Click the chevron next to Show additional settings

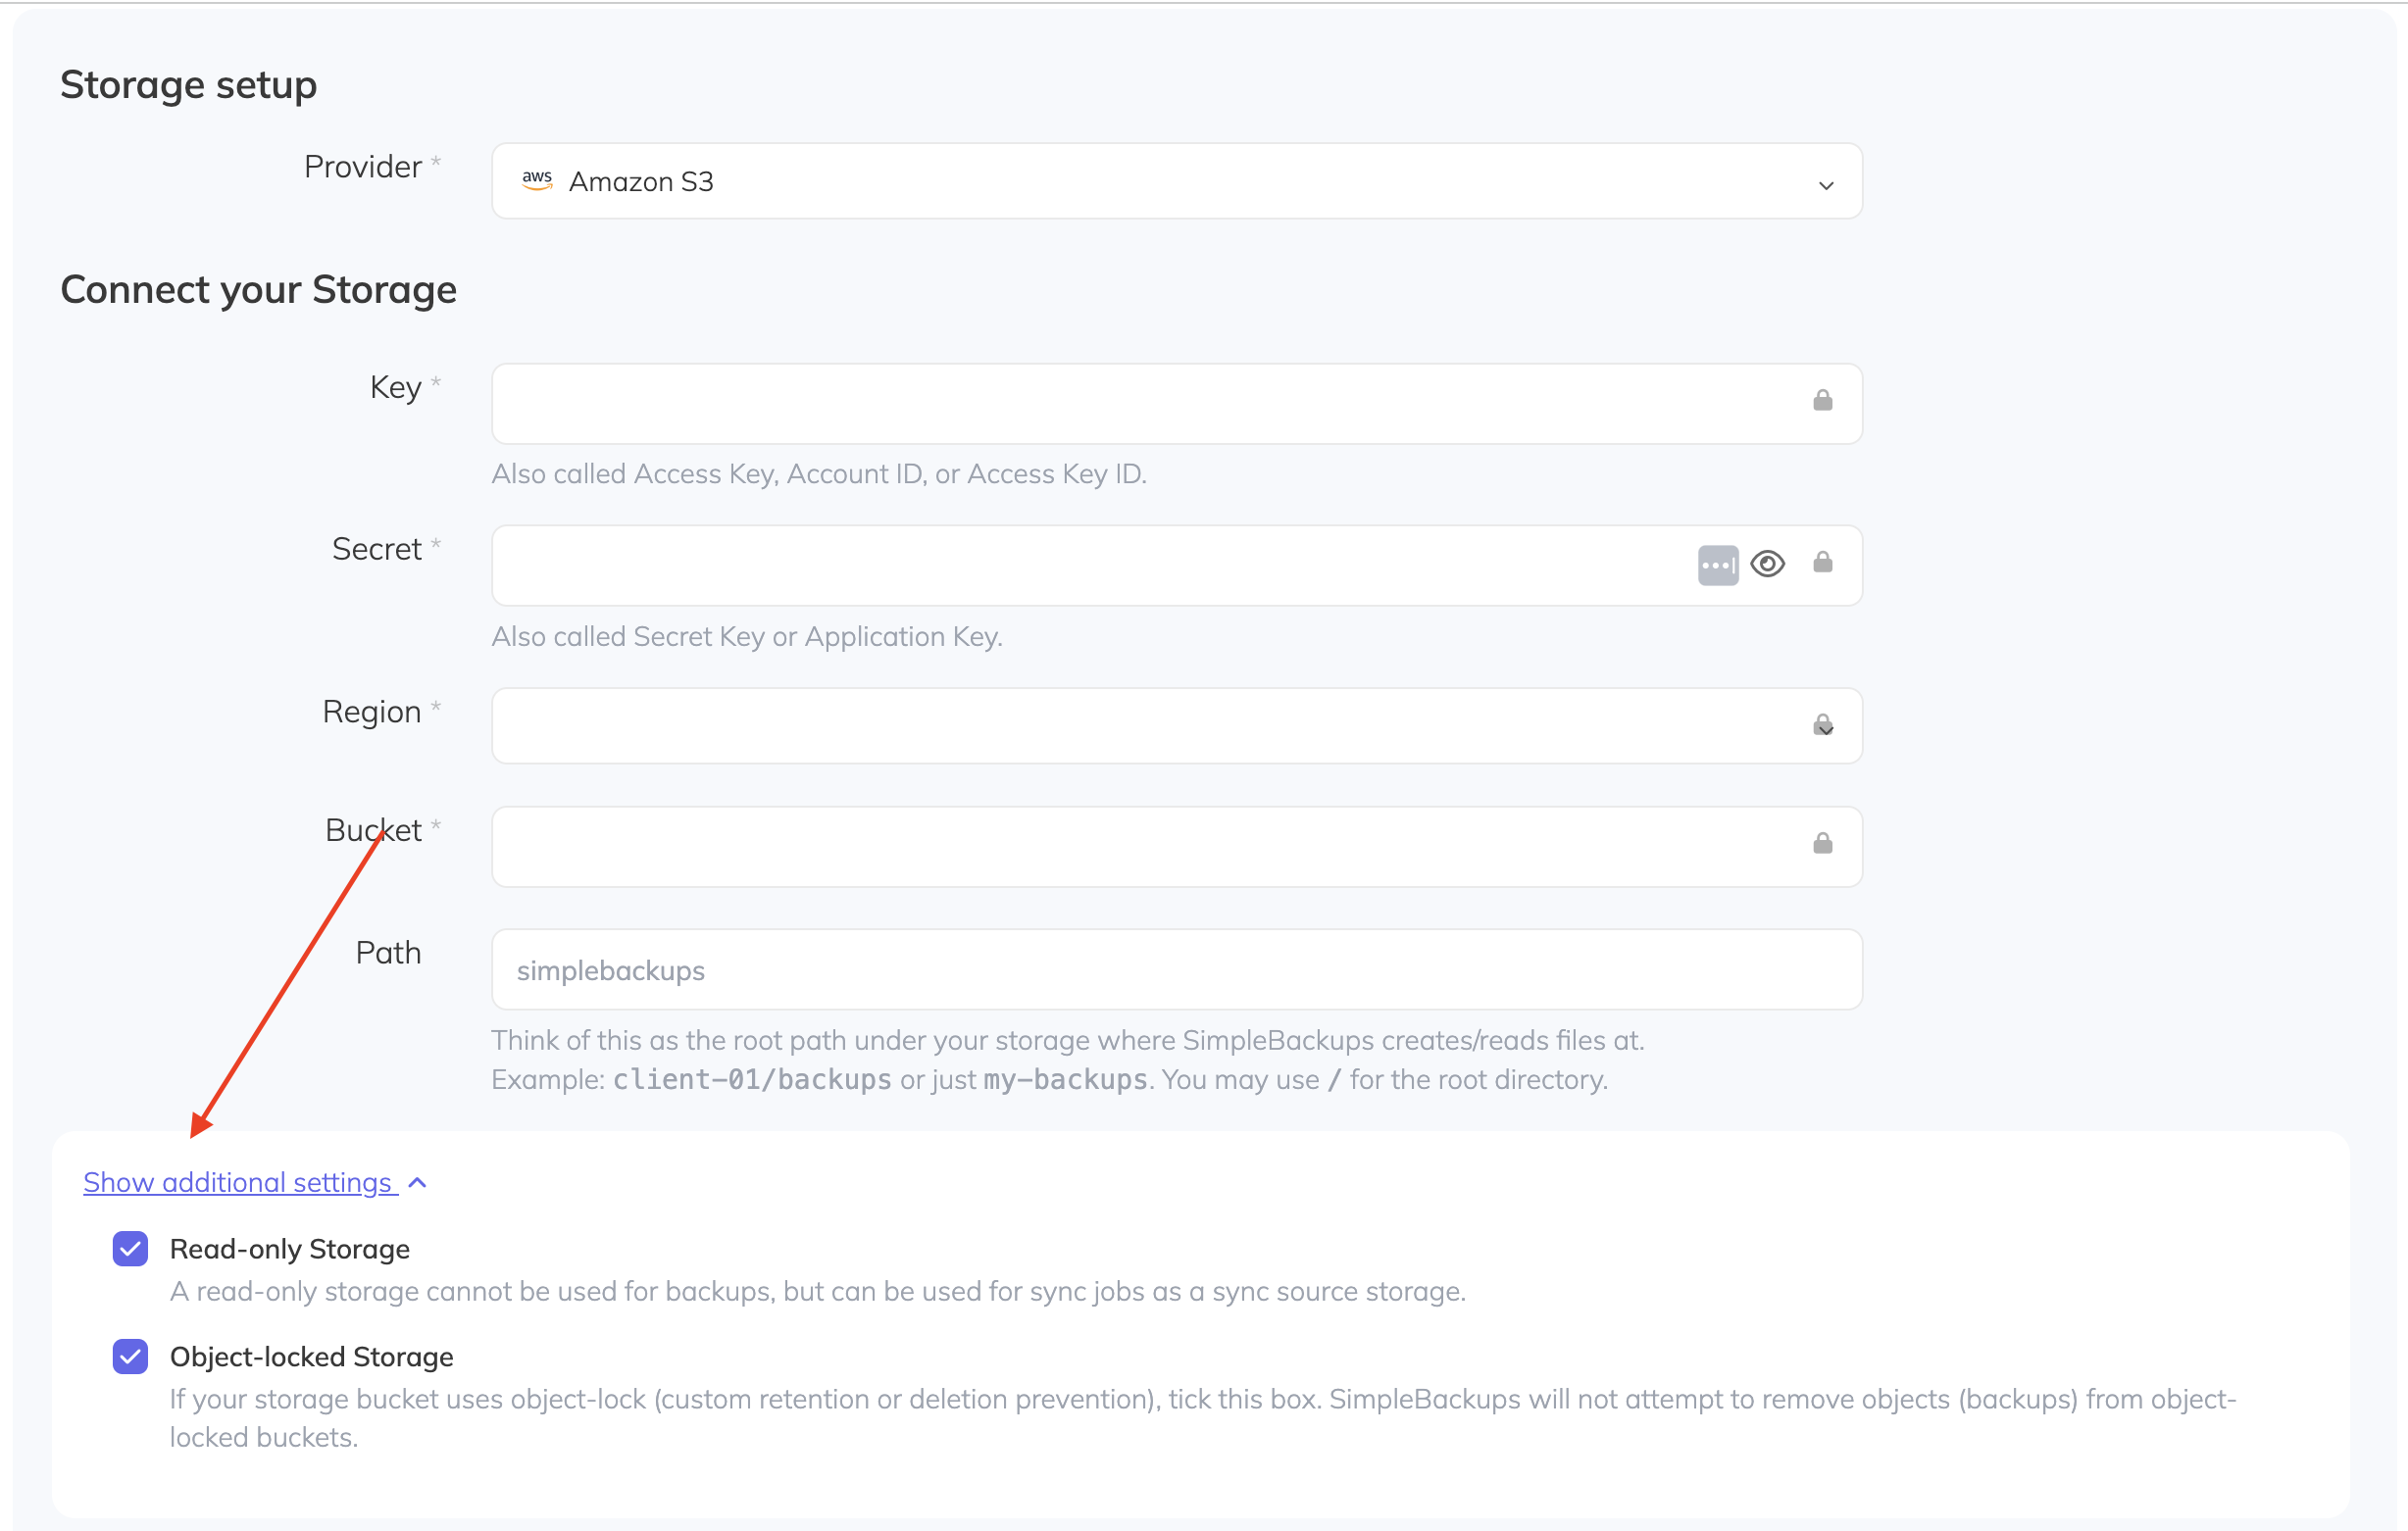tap(418, 1182)
